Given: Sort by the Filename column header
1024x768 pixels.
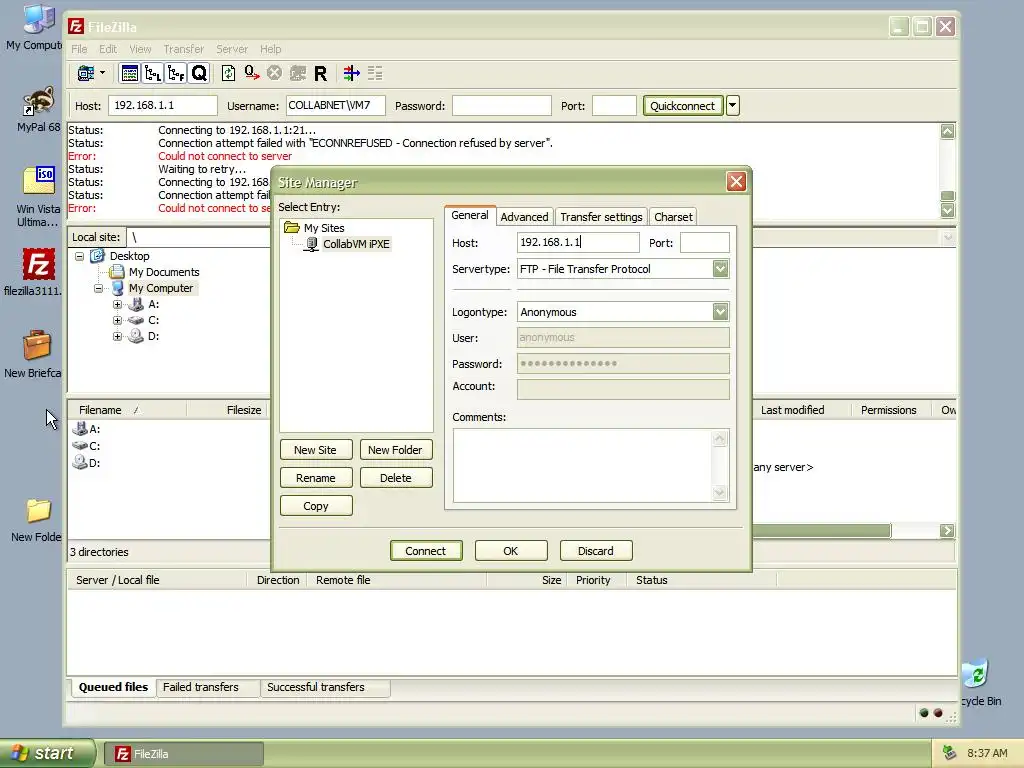Looking at the screenshot, I should click(127, 409).
